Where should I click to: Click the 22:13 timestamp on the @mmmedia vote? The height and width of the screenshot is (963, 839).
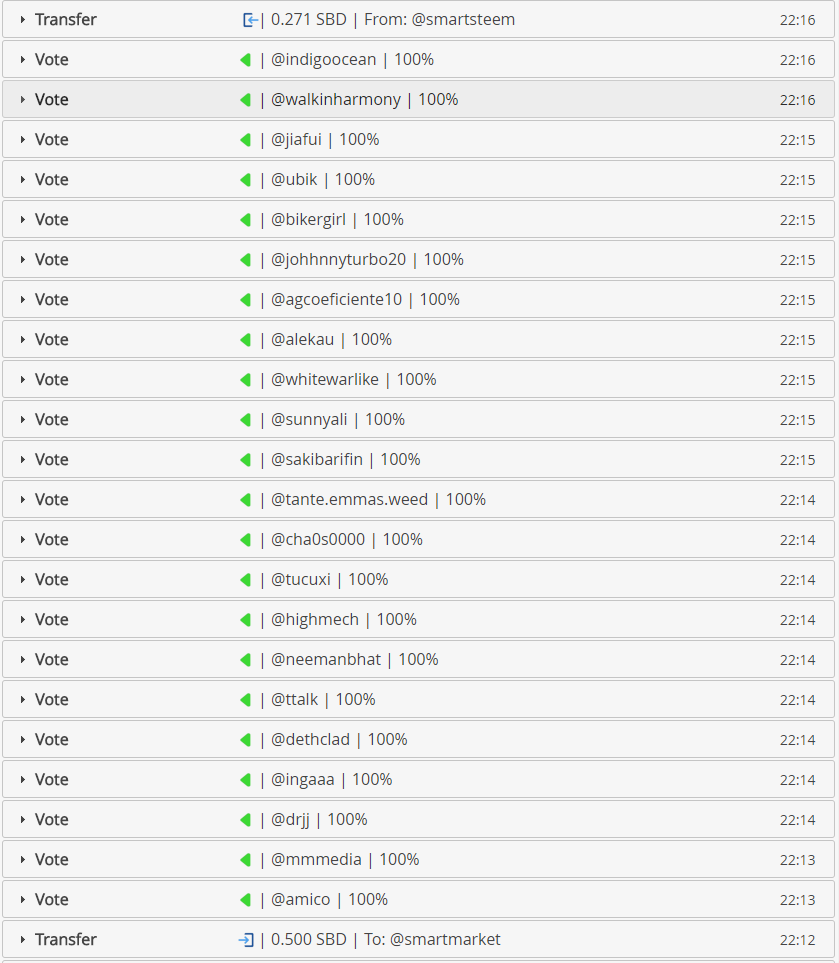797,860
